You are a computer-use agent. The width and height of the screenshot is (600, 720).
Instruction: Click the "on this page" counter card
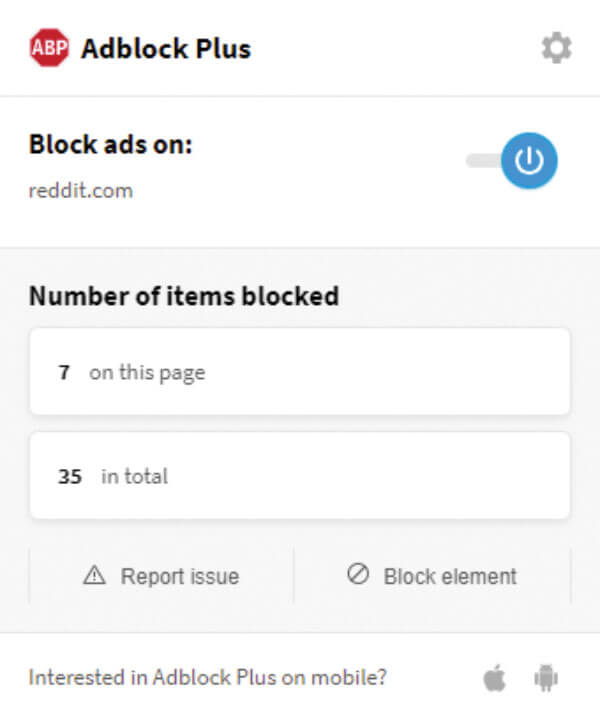click(x=300, y=372)
